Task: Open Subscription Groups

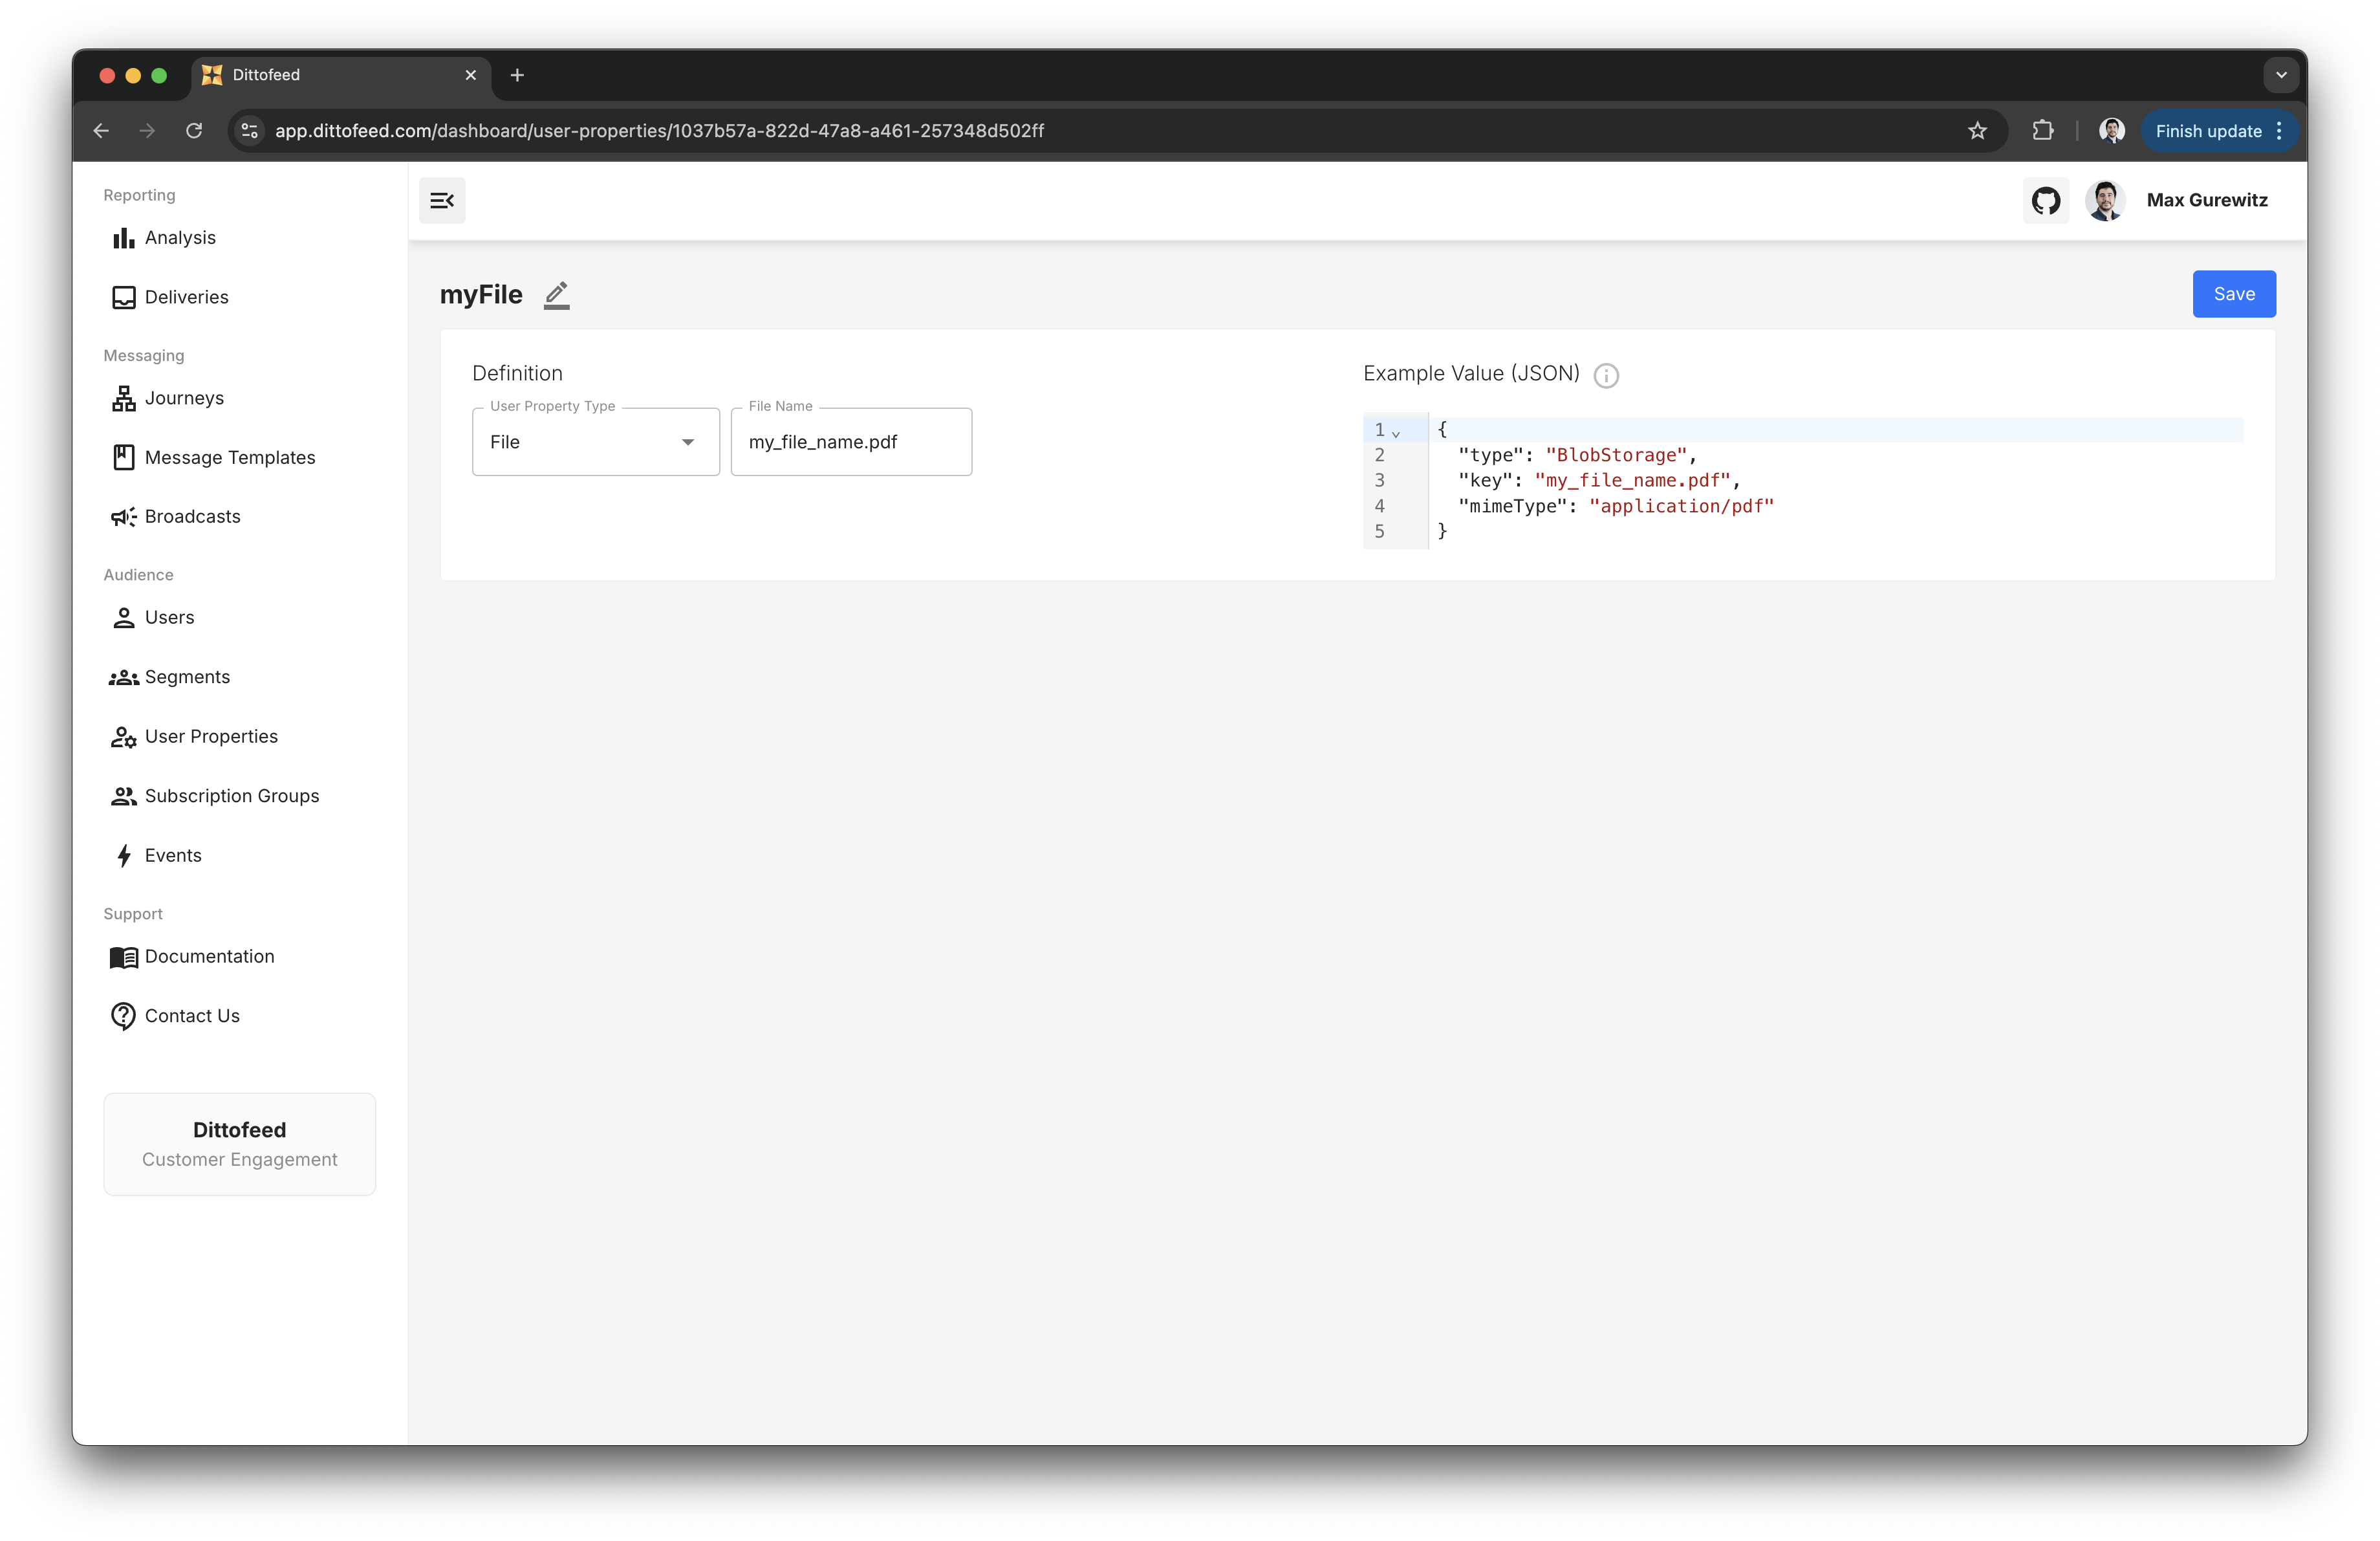Action: 231,796
